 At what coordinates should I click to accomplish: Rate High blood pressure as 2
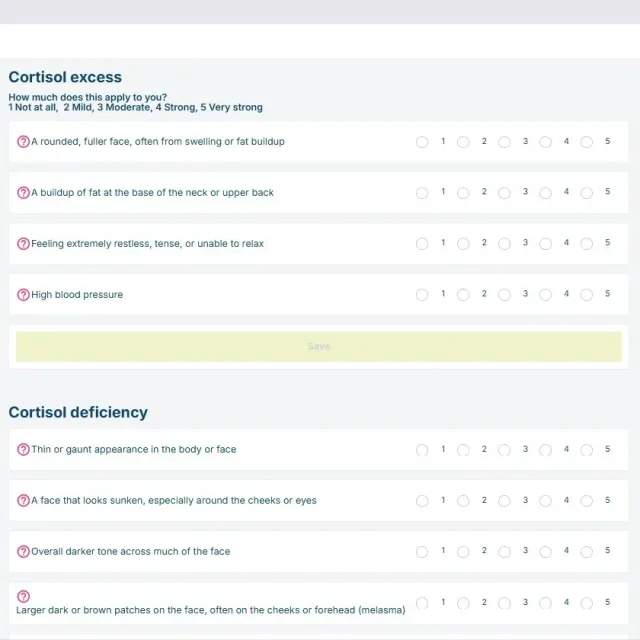click(463, 295)
